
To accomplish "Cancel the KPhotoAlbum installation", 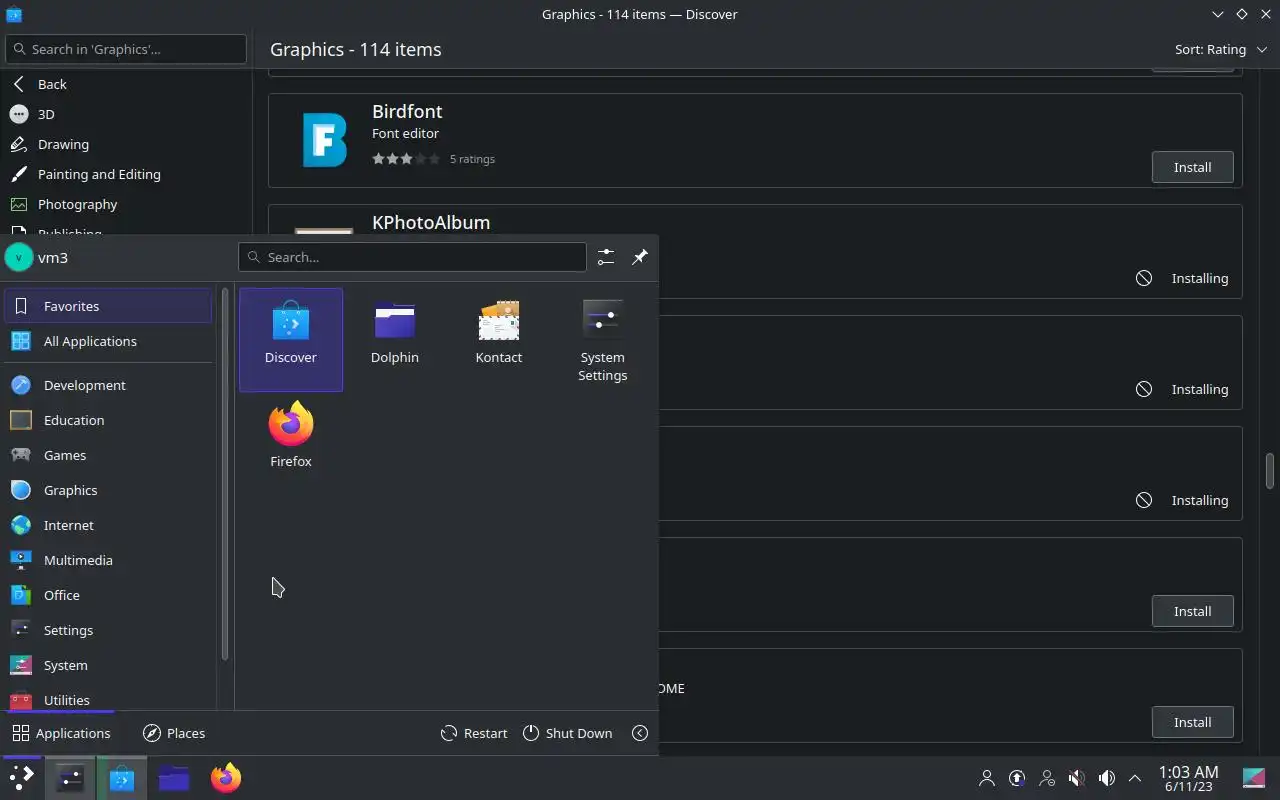I will pos(1144,278).
